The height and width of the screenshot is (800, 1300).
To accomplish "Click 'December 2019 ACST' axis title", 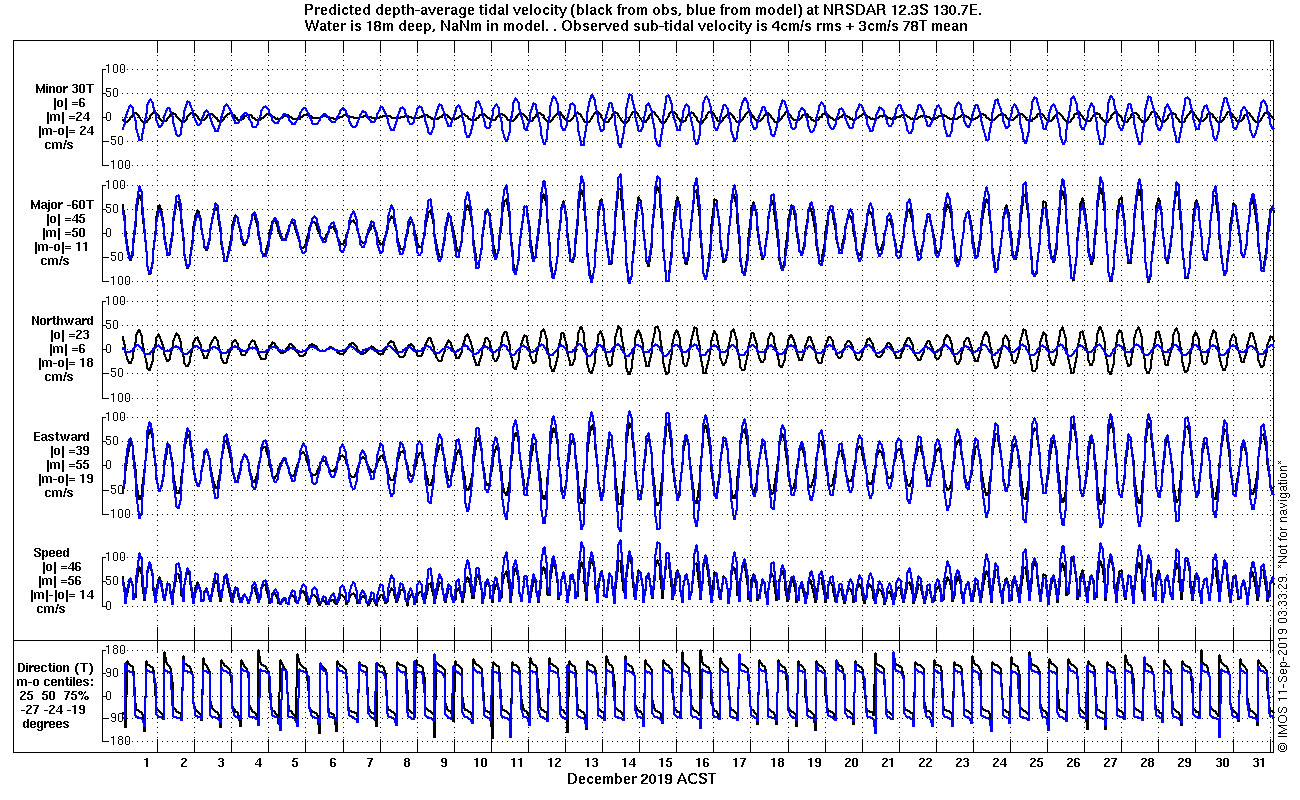I will click(x=641, y=778).
